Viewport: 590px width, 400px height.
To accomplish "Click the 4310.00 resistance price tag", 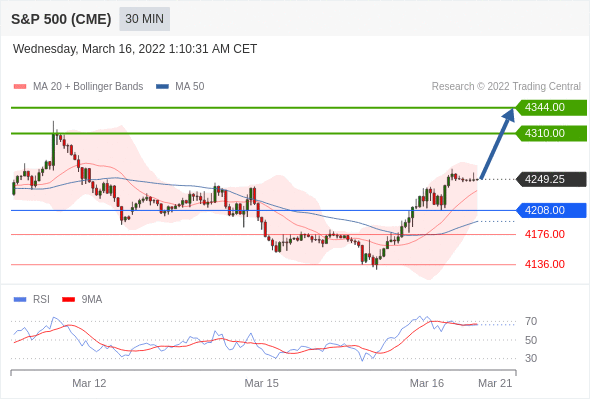I will point(551,133).
